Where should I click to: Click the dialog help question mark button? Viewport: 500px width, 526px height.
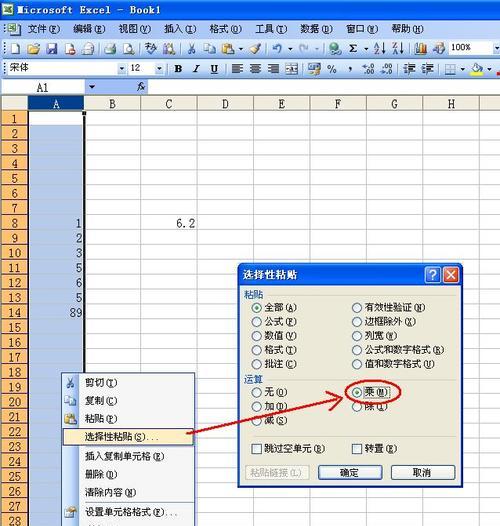point(433,275)
